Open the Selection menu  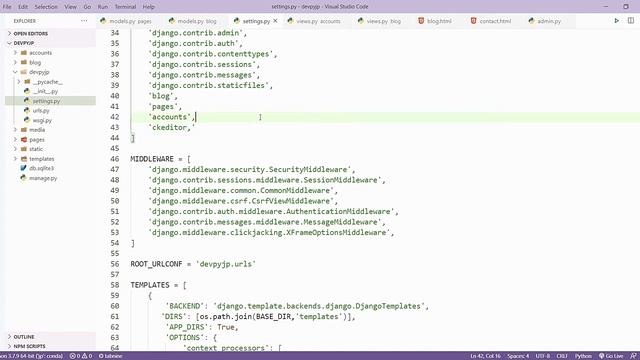[x=46, y=7]
